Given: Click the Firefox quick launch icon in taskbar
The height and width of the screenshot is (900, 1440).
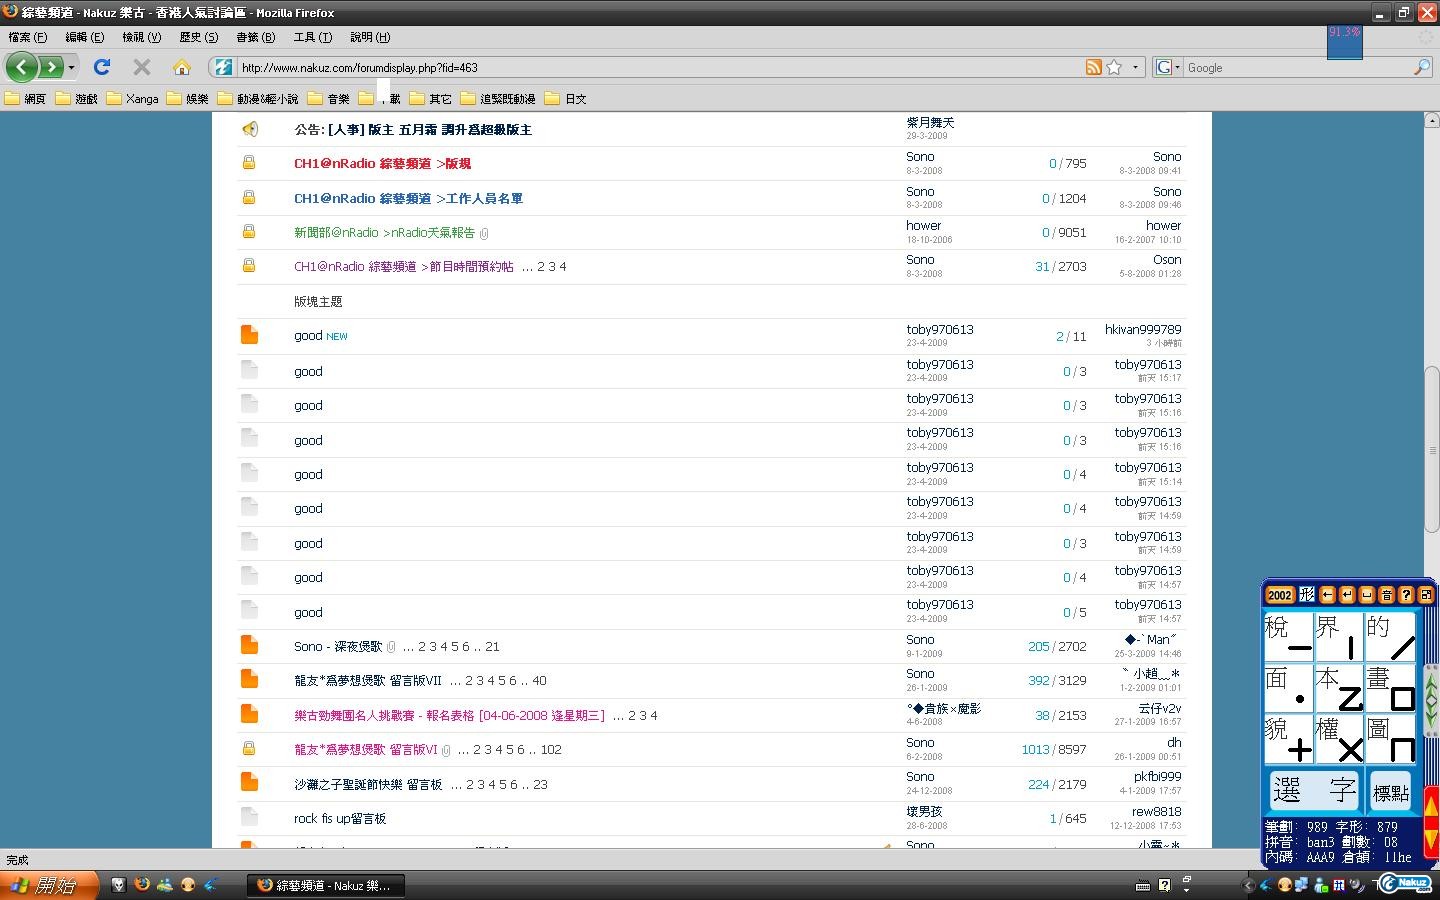Looking at the screenshot, I should pos(141,885).
